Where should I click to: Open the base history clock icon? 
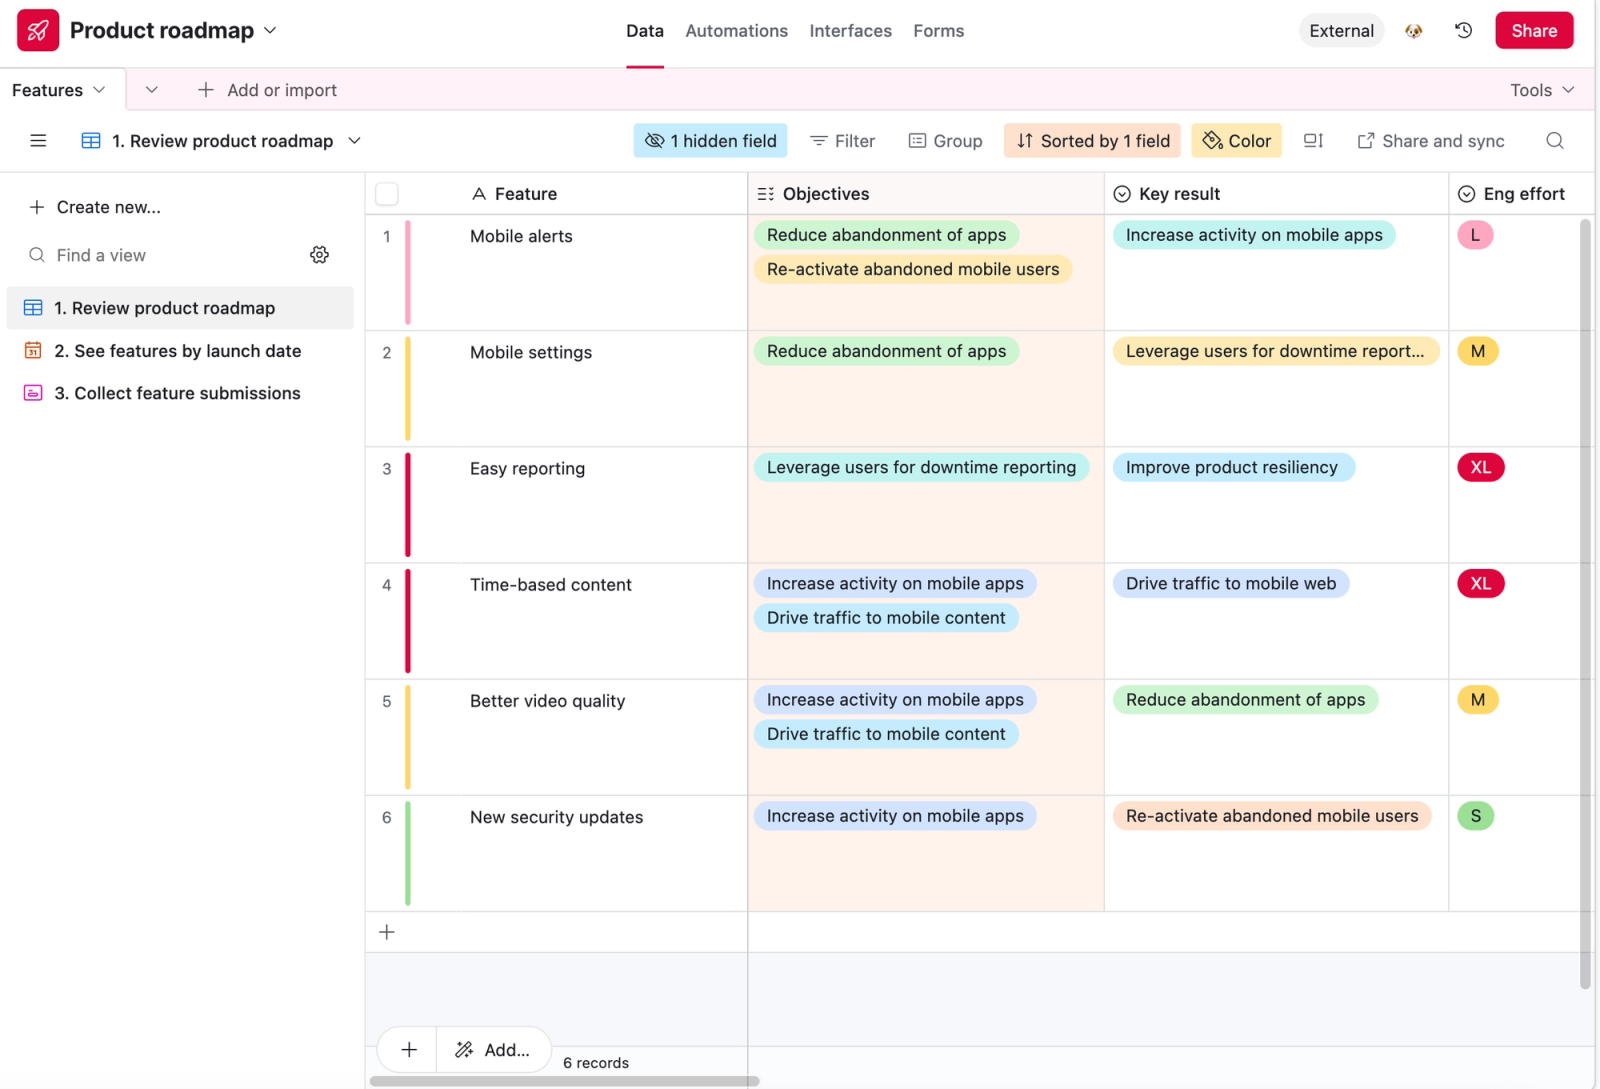[x=1463, y=30]
